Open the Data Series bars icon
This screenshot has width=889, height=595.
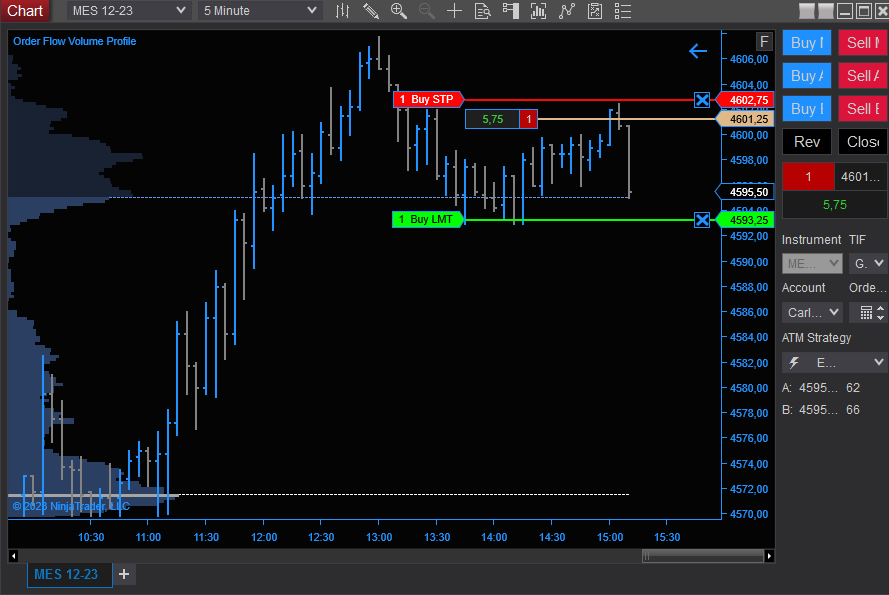click(342, 11)
